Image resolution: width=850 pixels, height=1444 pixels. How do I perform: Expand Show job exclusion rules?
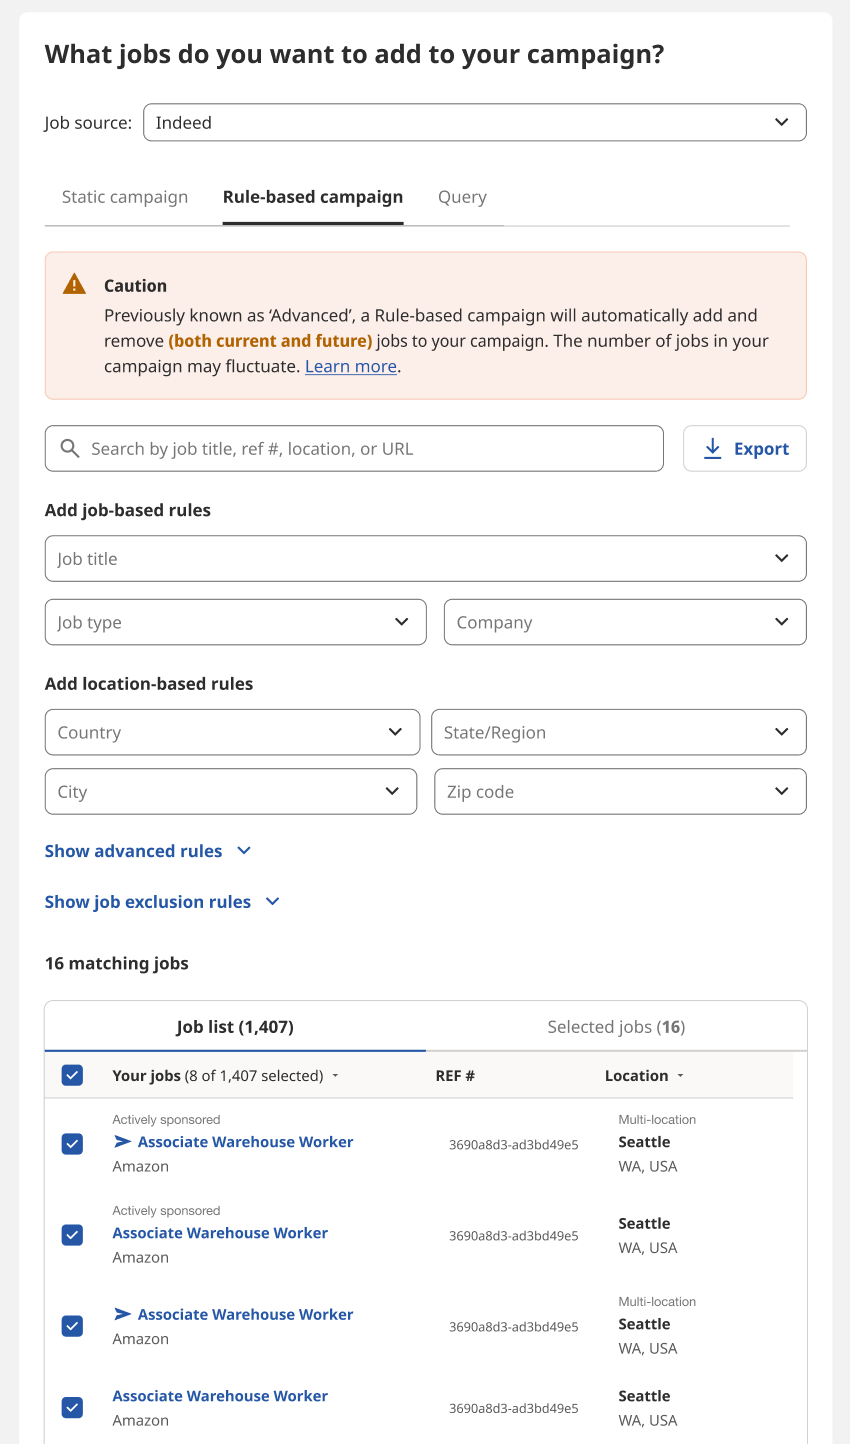tap(162, 902)
